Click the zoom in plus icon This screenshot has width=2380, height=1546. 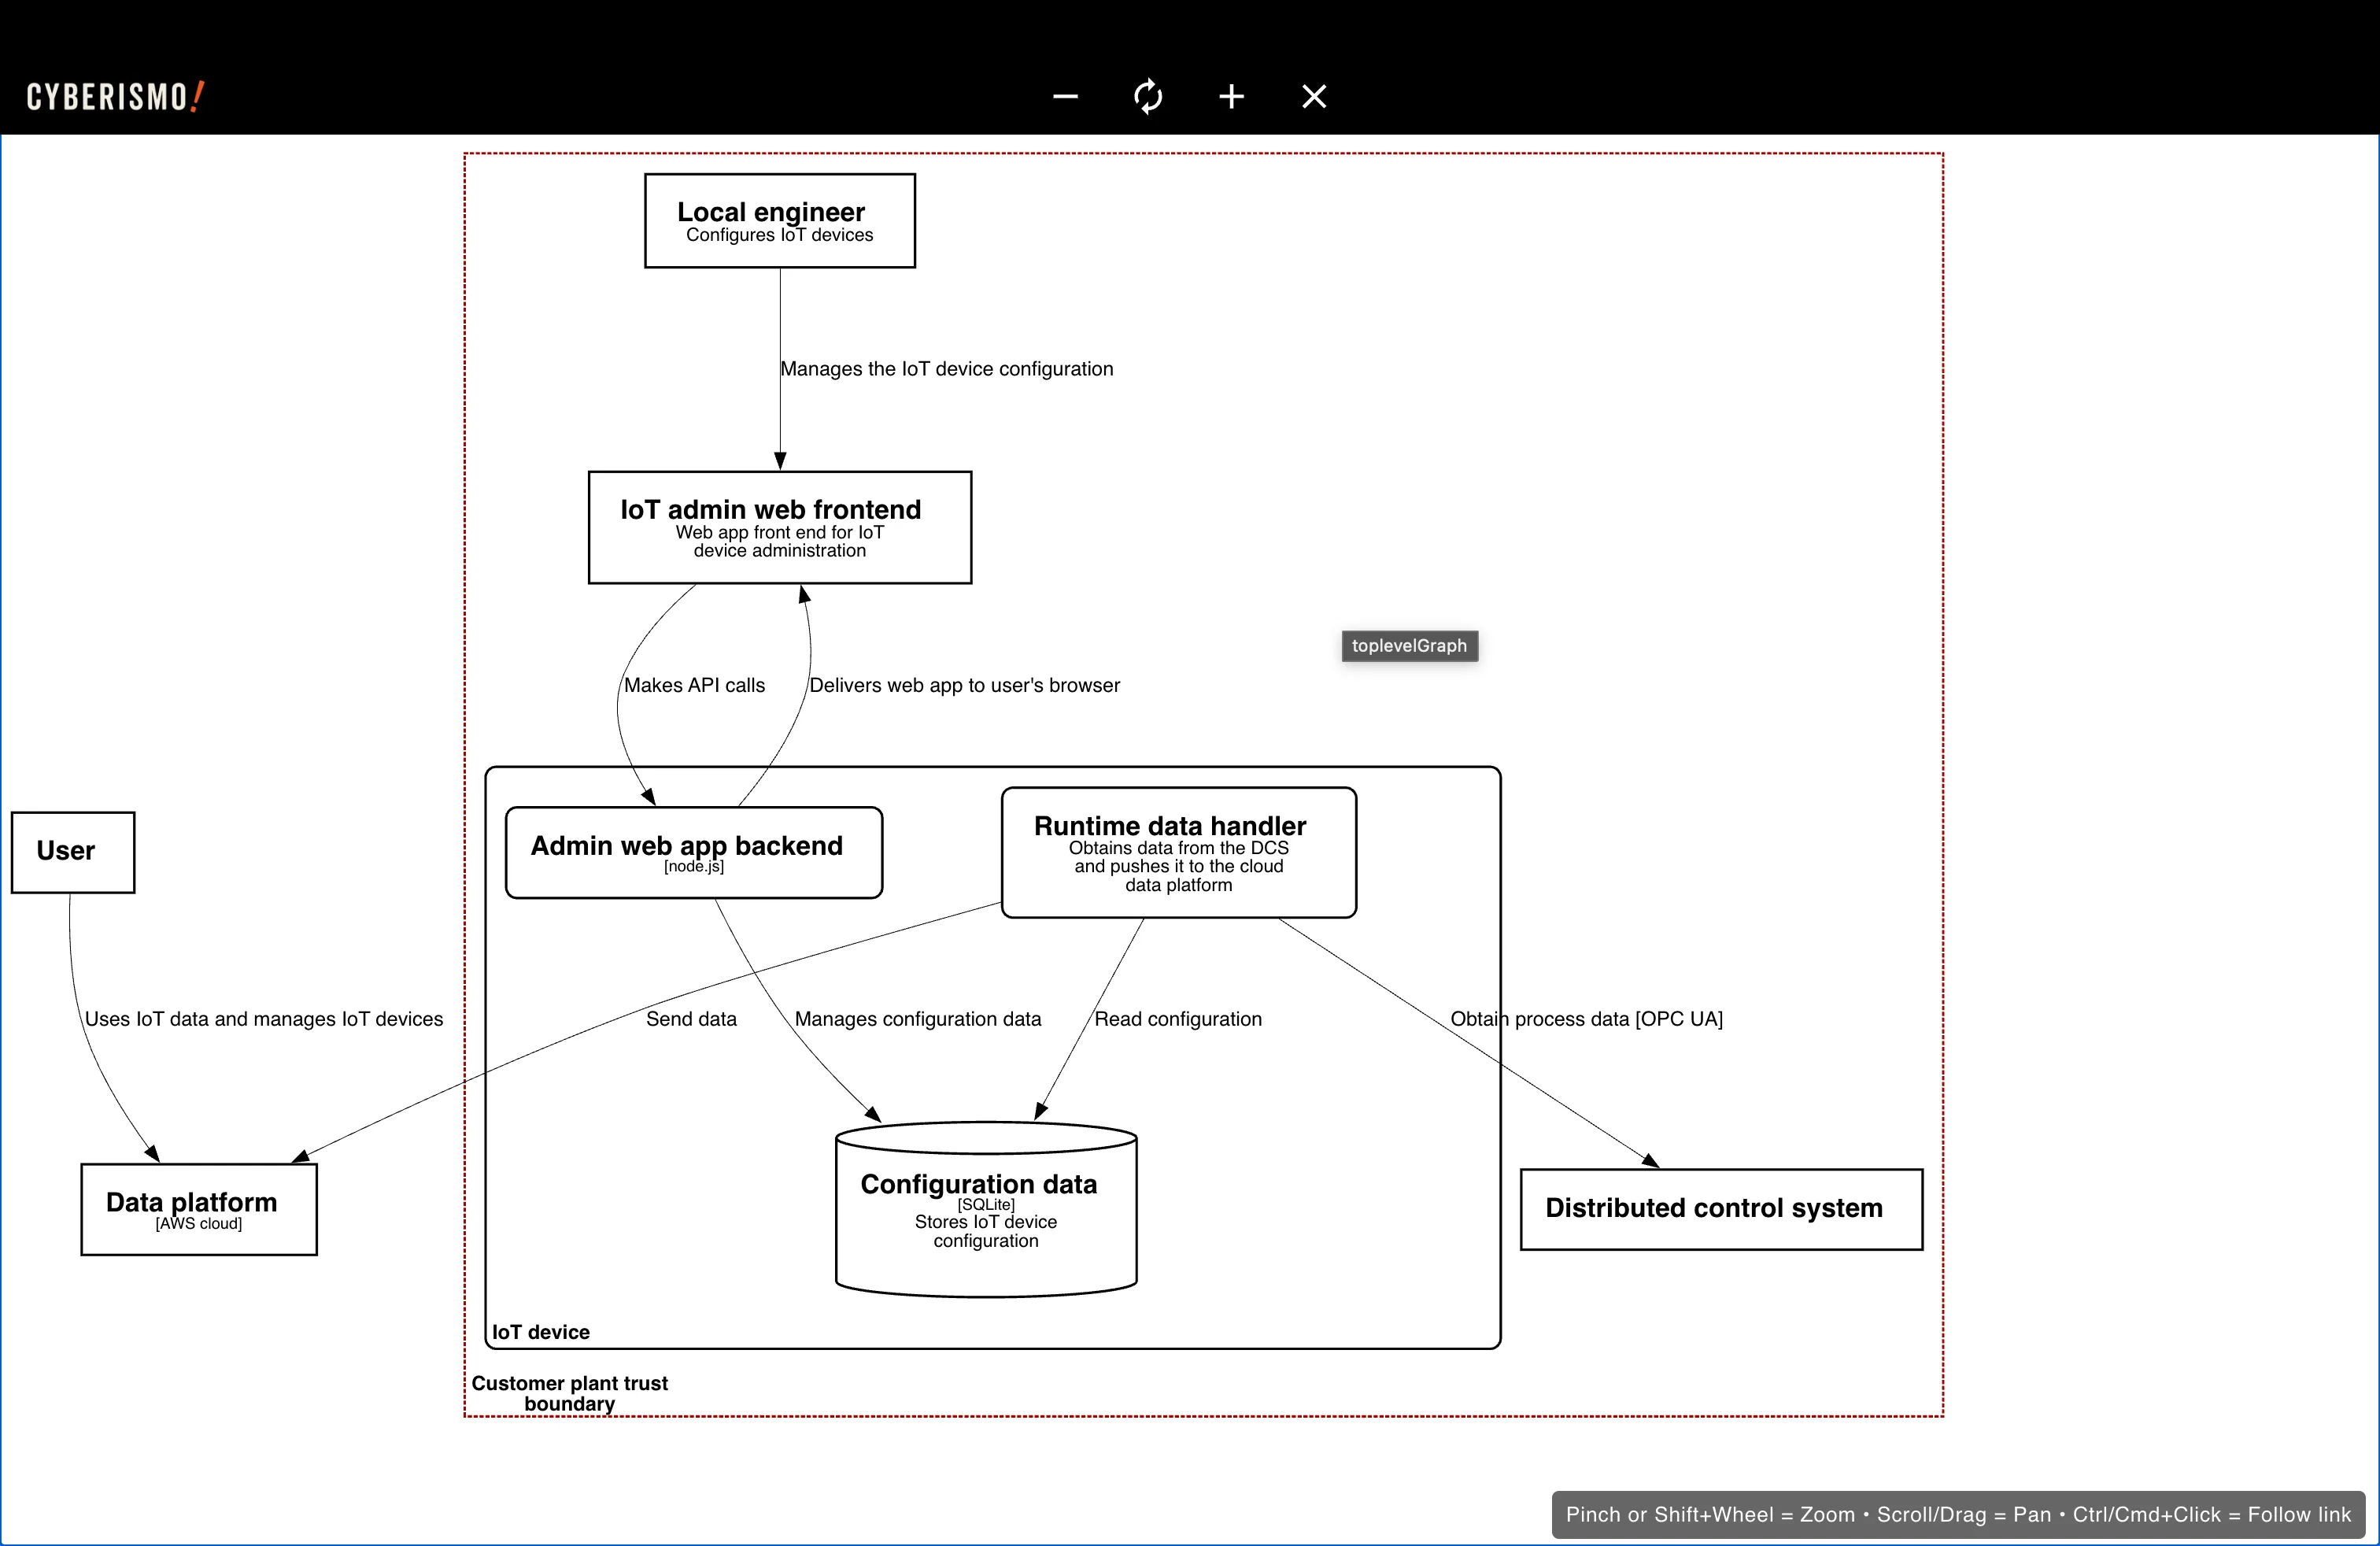click(1231, 97)
